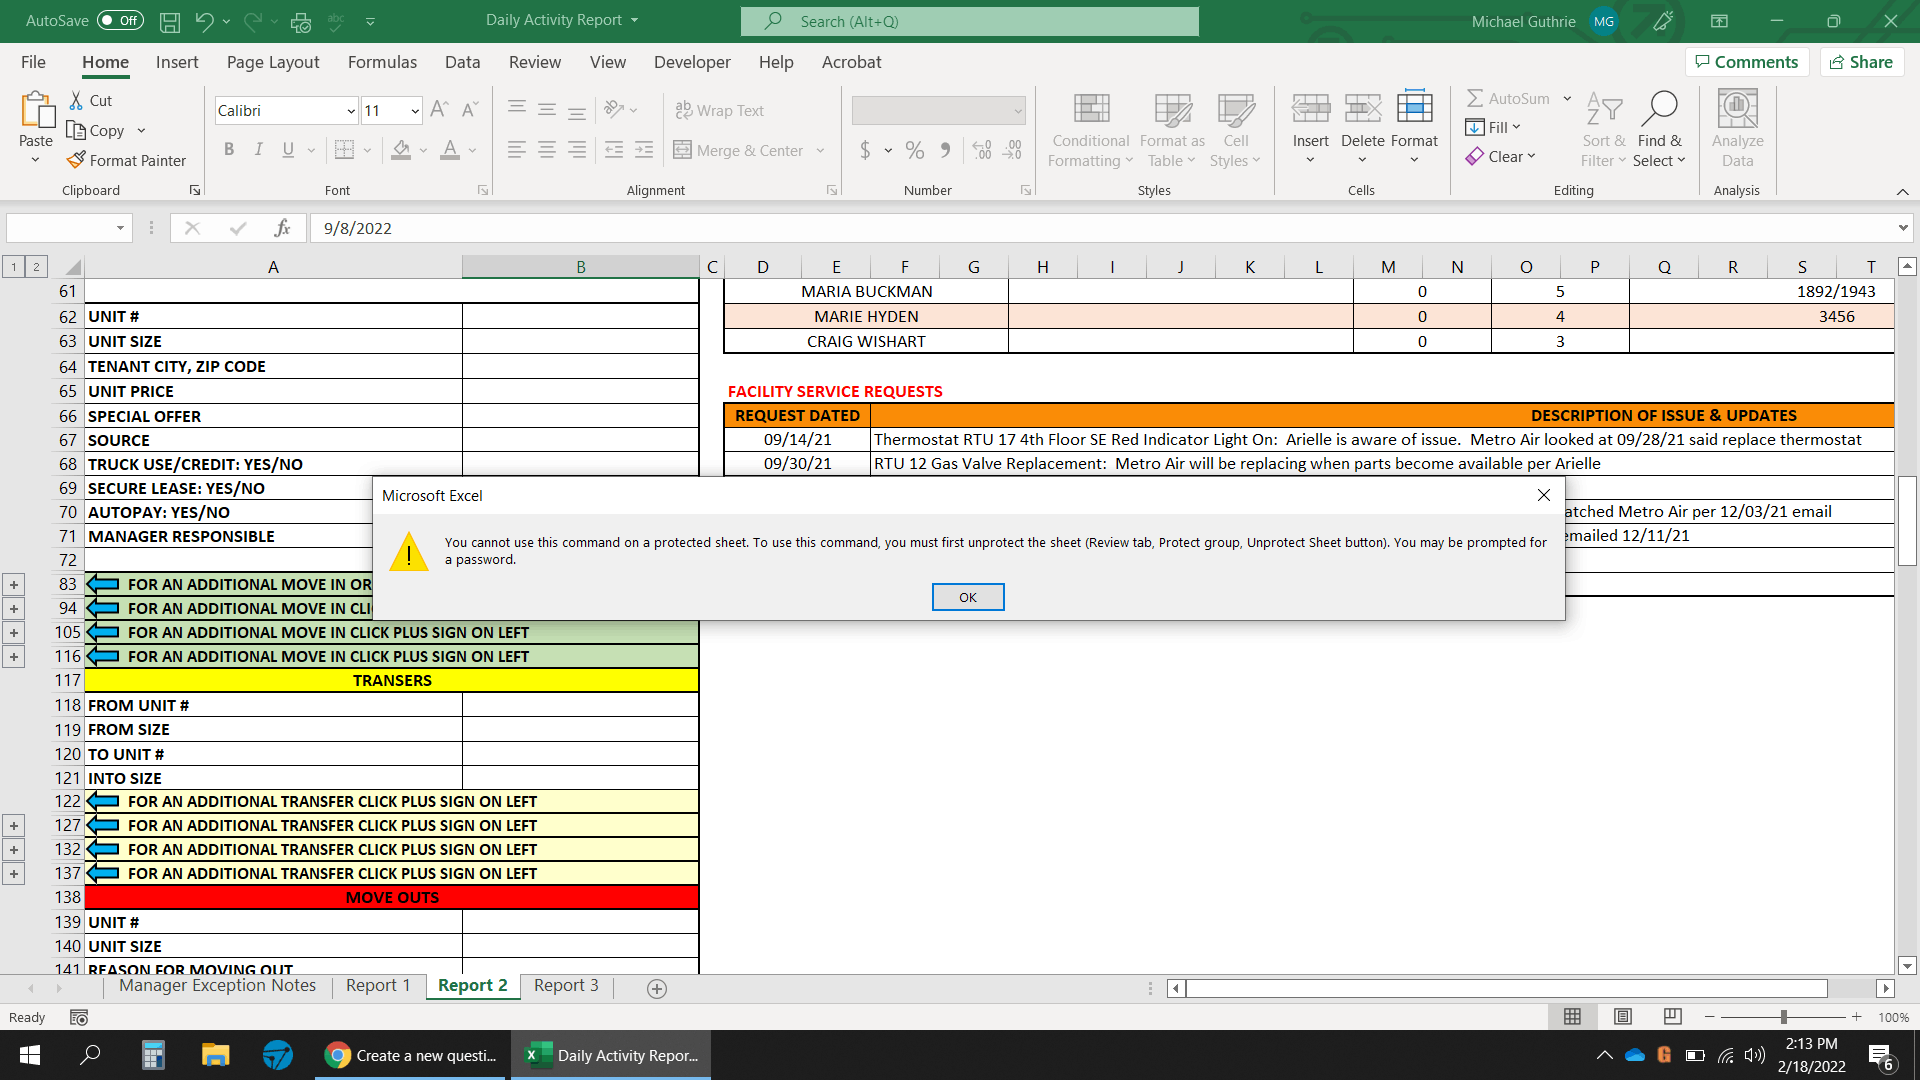Toggle Bold formatting button

pyautogui.click(x=229, y=150)
